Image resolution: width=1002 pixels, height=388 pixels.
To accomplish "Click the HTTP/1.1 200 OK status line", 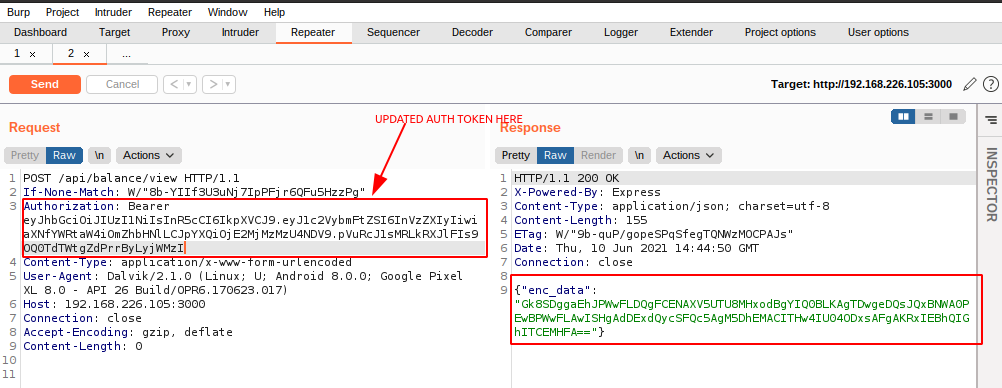I will 567,178.
